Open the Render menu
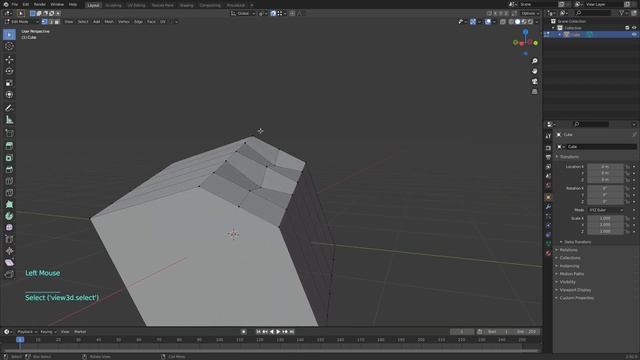This screenshot has width=640, height=360. pyautogui.click(x=40, y=4)
